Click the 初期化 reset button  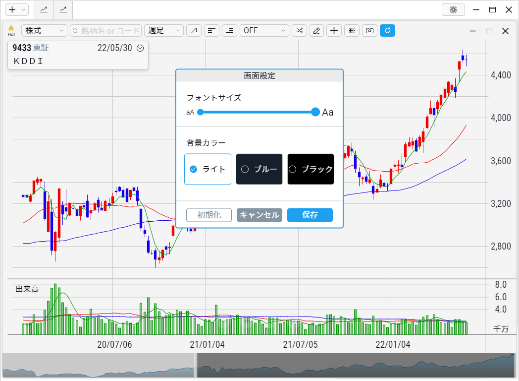click(209, 215)
